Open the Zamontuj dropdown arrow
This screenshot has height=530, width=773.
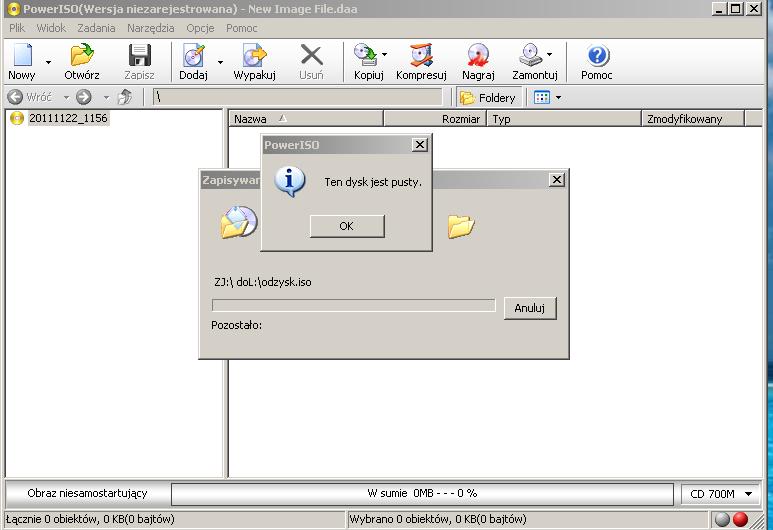pos(550,54)
